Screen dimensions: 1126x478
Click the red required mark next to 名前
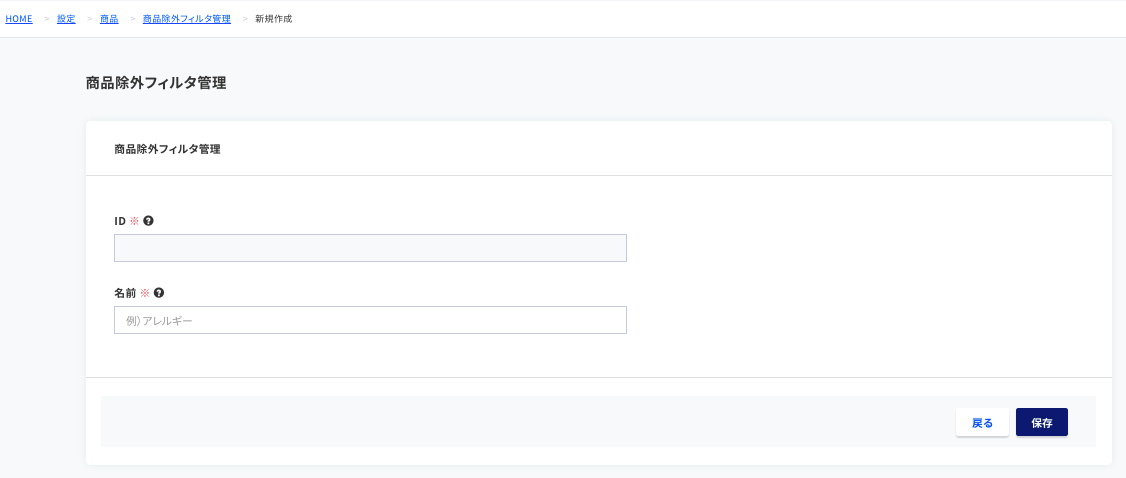point(144,293)
